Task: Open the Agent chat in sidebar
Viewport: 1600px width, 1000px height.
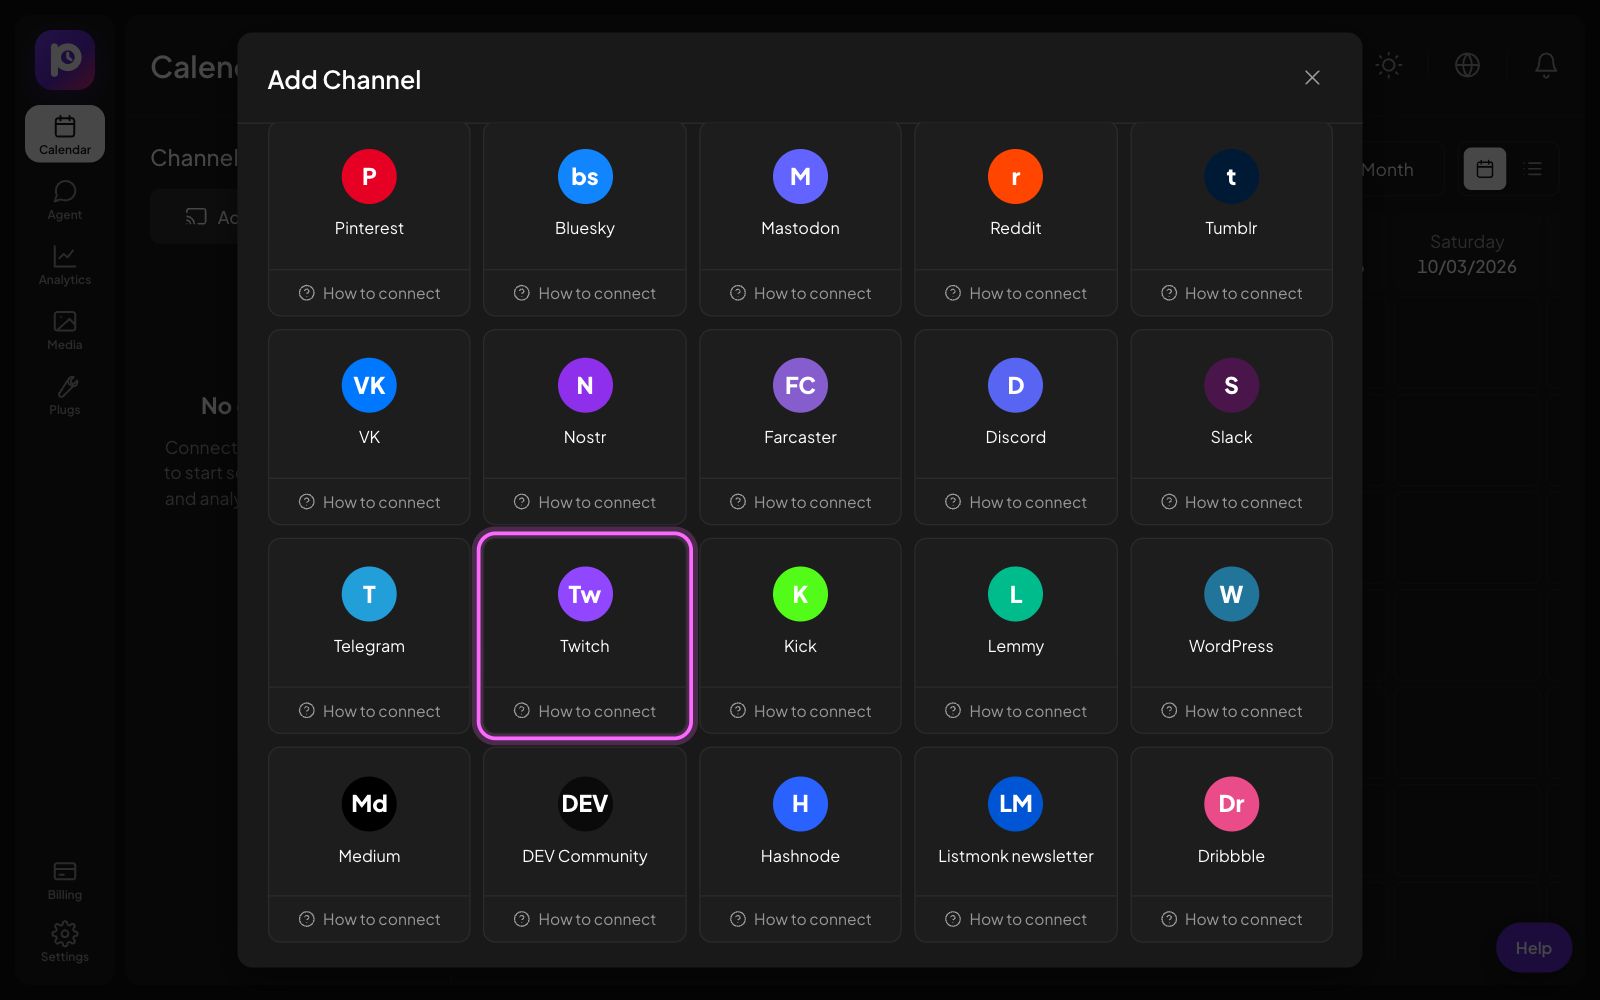Action: (x=65, y=200)
